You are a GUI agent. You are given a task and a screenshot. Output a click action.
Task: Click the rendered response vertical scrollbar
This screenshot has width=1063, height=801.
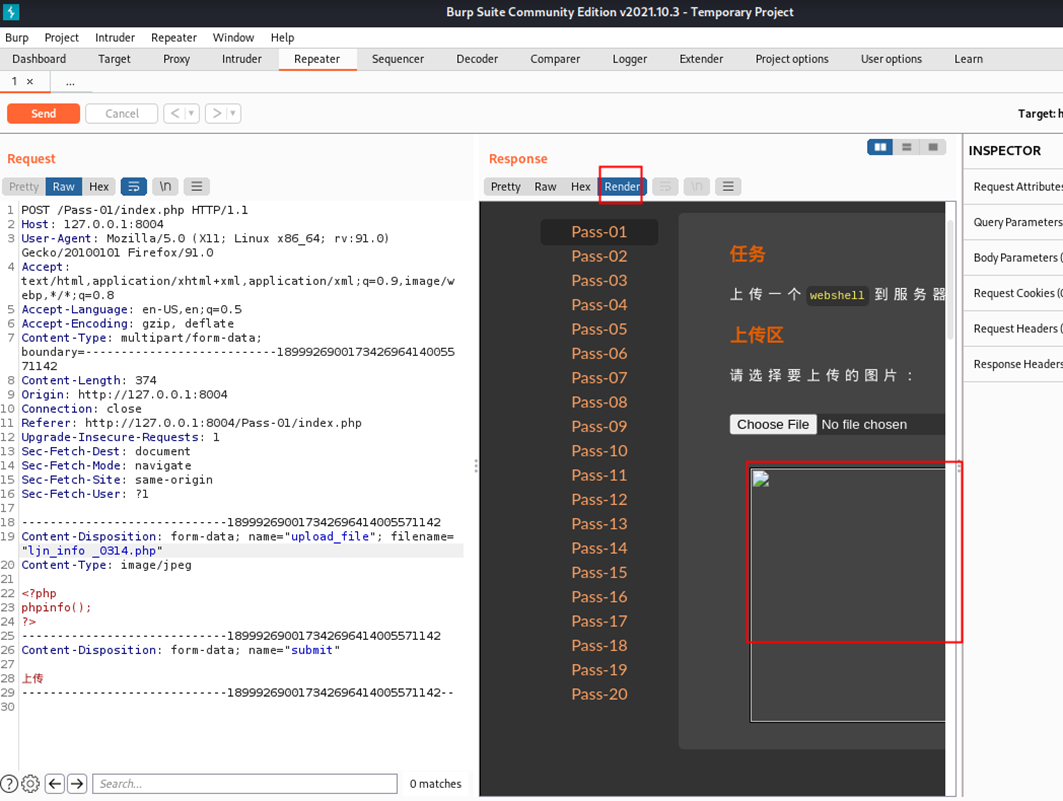(x=950, y=278)
